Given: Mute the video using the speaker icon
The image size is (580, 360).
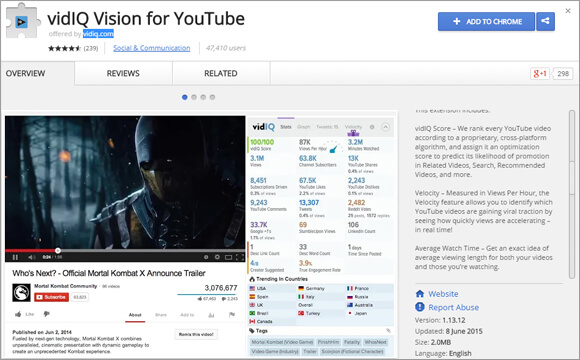Looking at the screenshot, I should pos(32,257).
